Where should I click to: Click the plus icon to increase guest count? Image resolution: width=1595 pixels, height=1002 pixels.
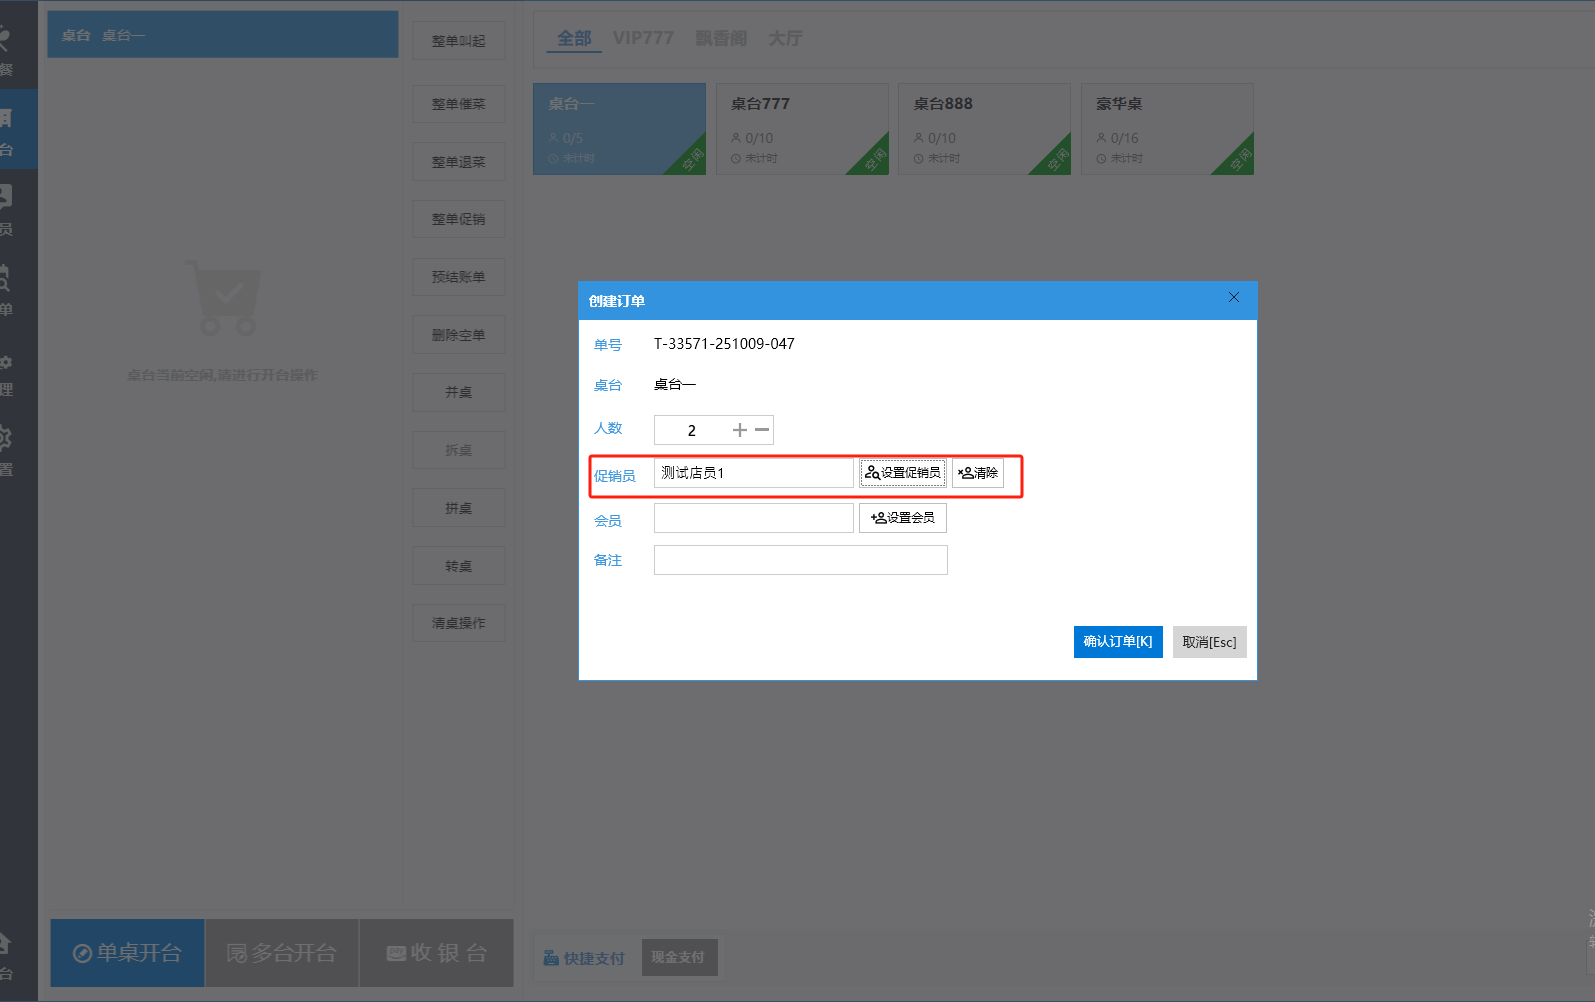(739, 430)
